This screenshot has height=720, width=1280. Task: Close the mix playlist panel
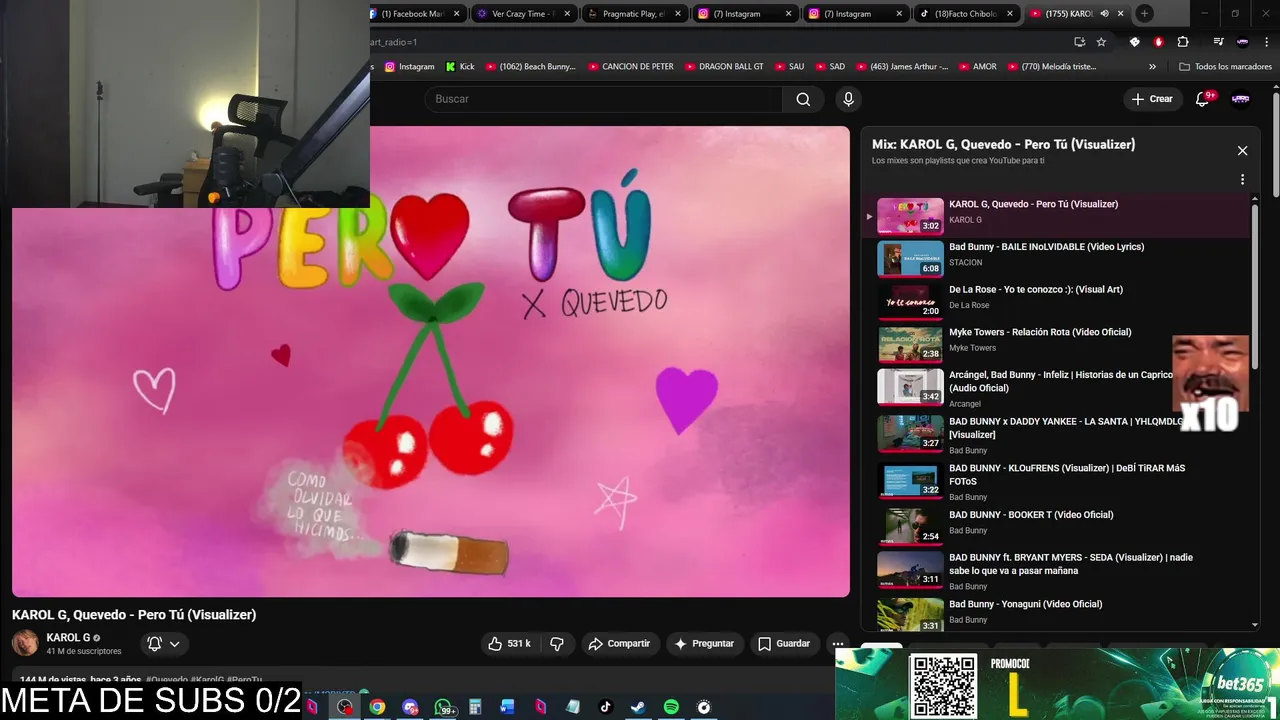(1242, 151)
